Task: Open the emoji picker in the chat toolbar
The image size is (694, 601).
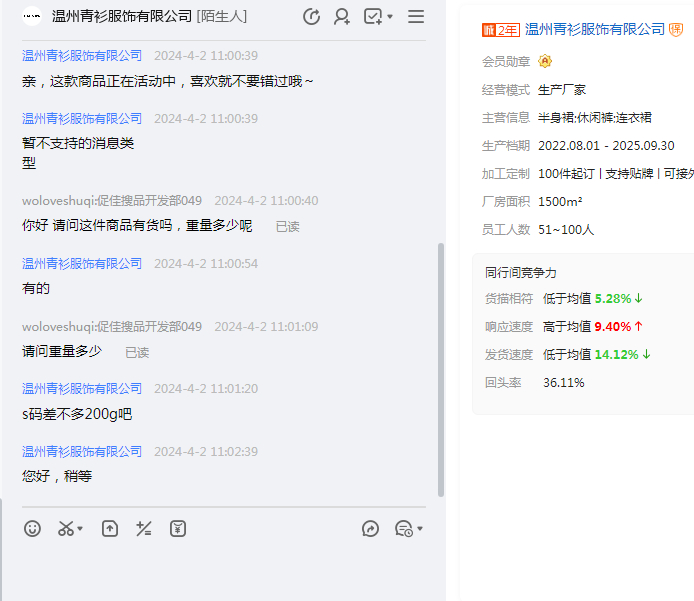Action: (x=33, y=529)
